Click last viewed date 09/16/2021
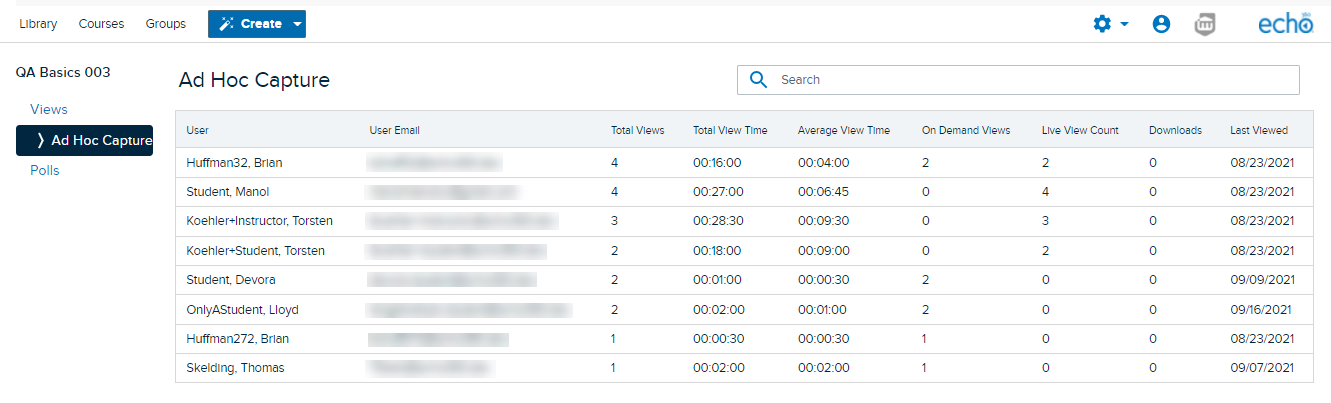Image resolution: width=1331 pixels, height=403 pixels. [x=1260, y=309]
